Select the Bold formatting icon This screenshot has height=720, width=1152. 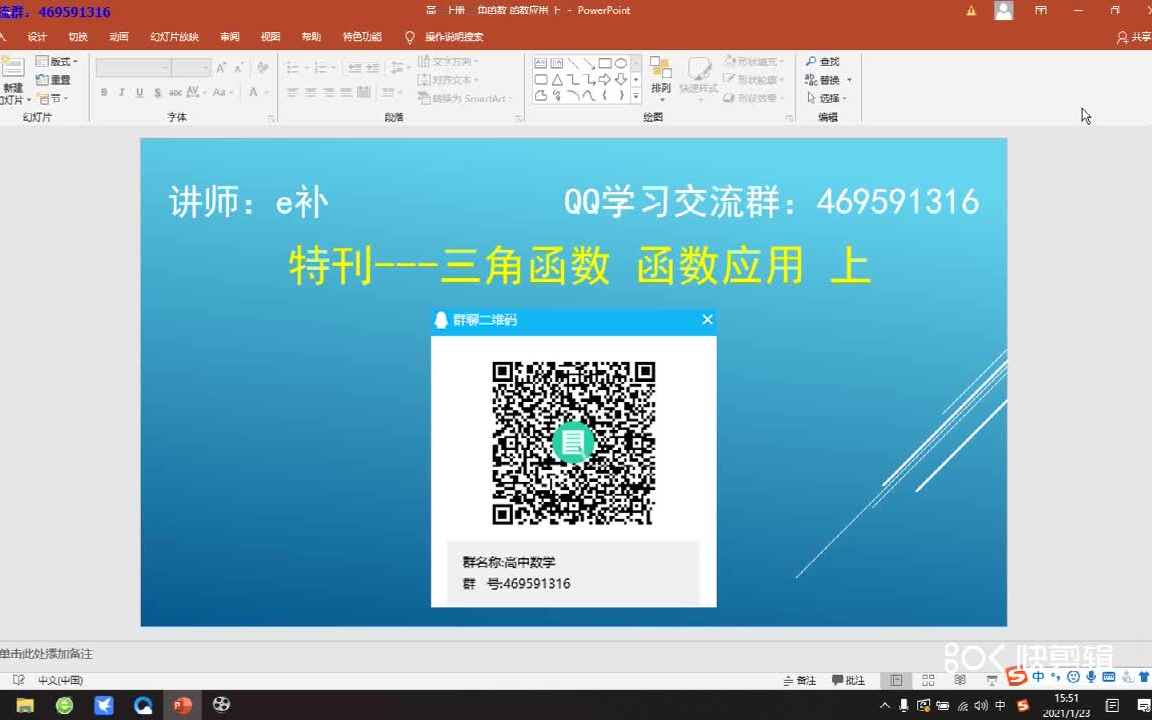point(104,92)
